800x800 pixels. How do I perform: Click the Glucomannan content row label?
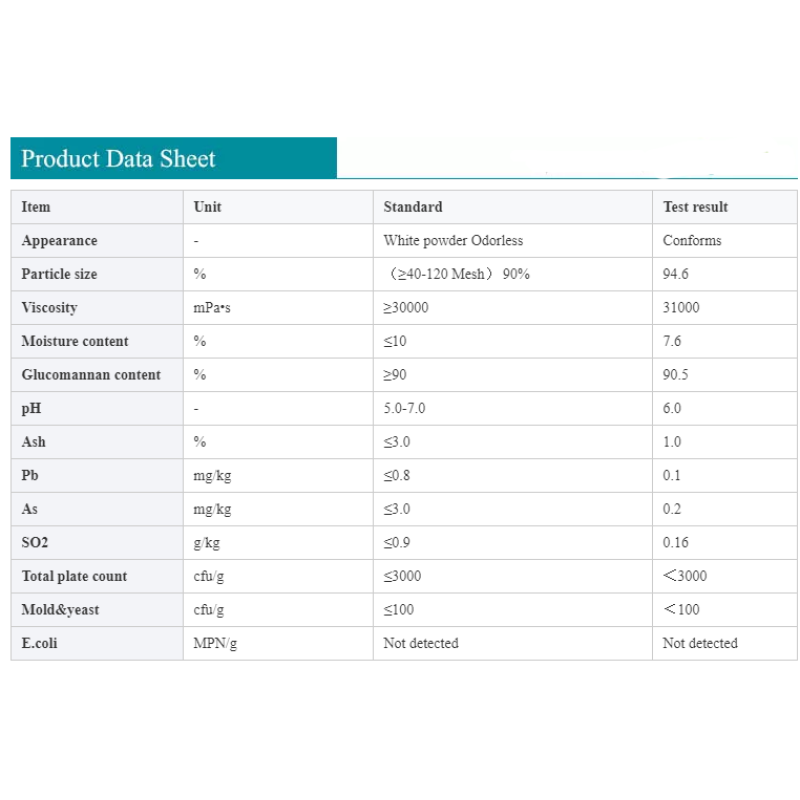coord(91,375)
